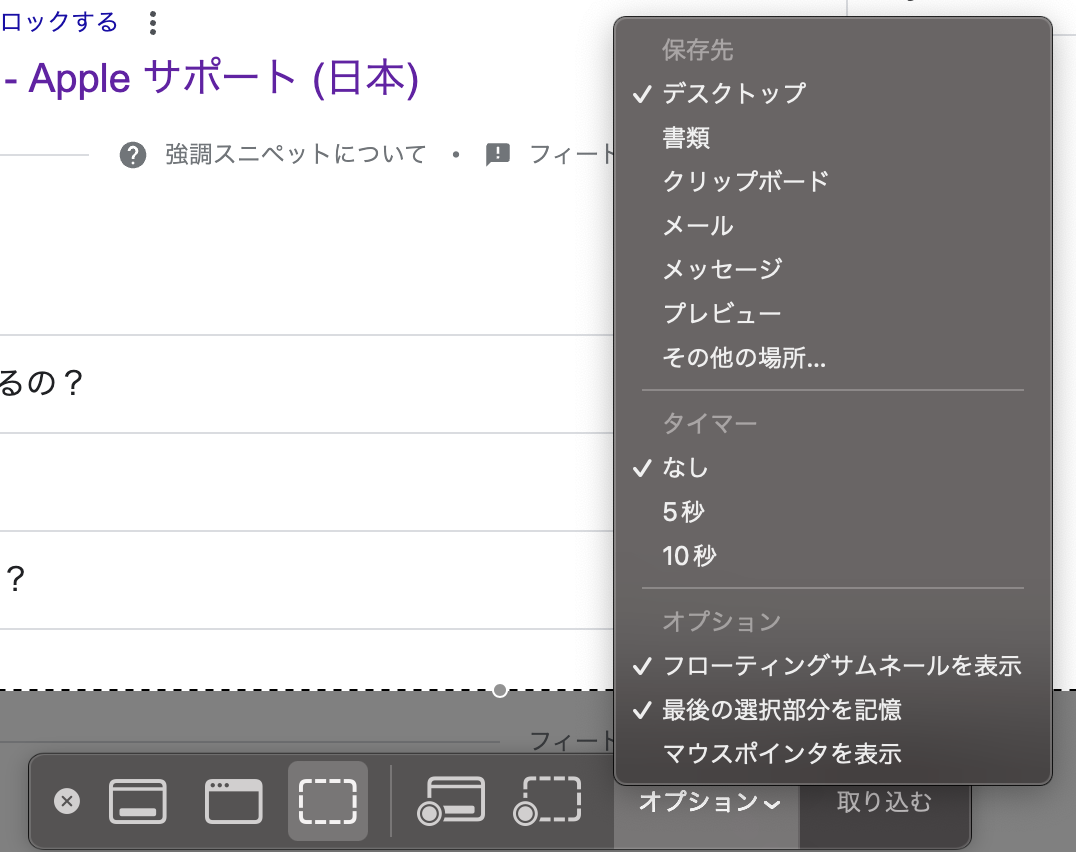
Task: Select その他の場所... as save location
Action: coord(741,358)
